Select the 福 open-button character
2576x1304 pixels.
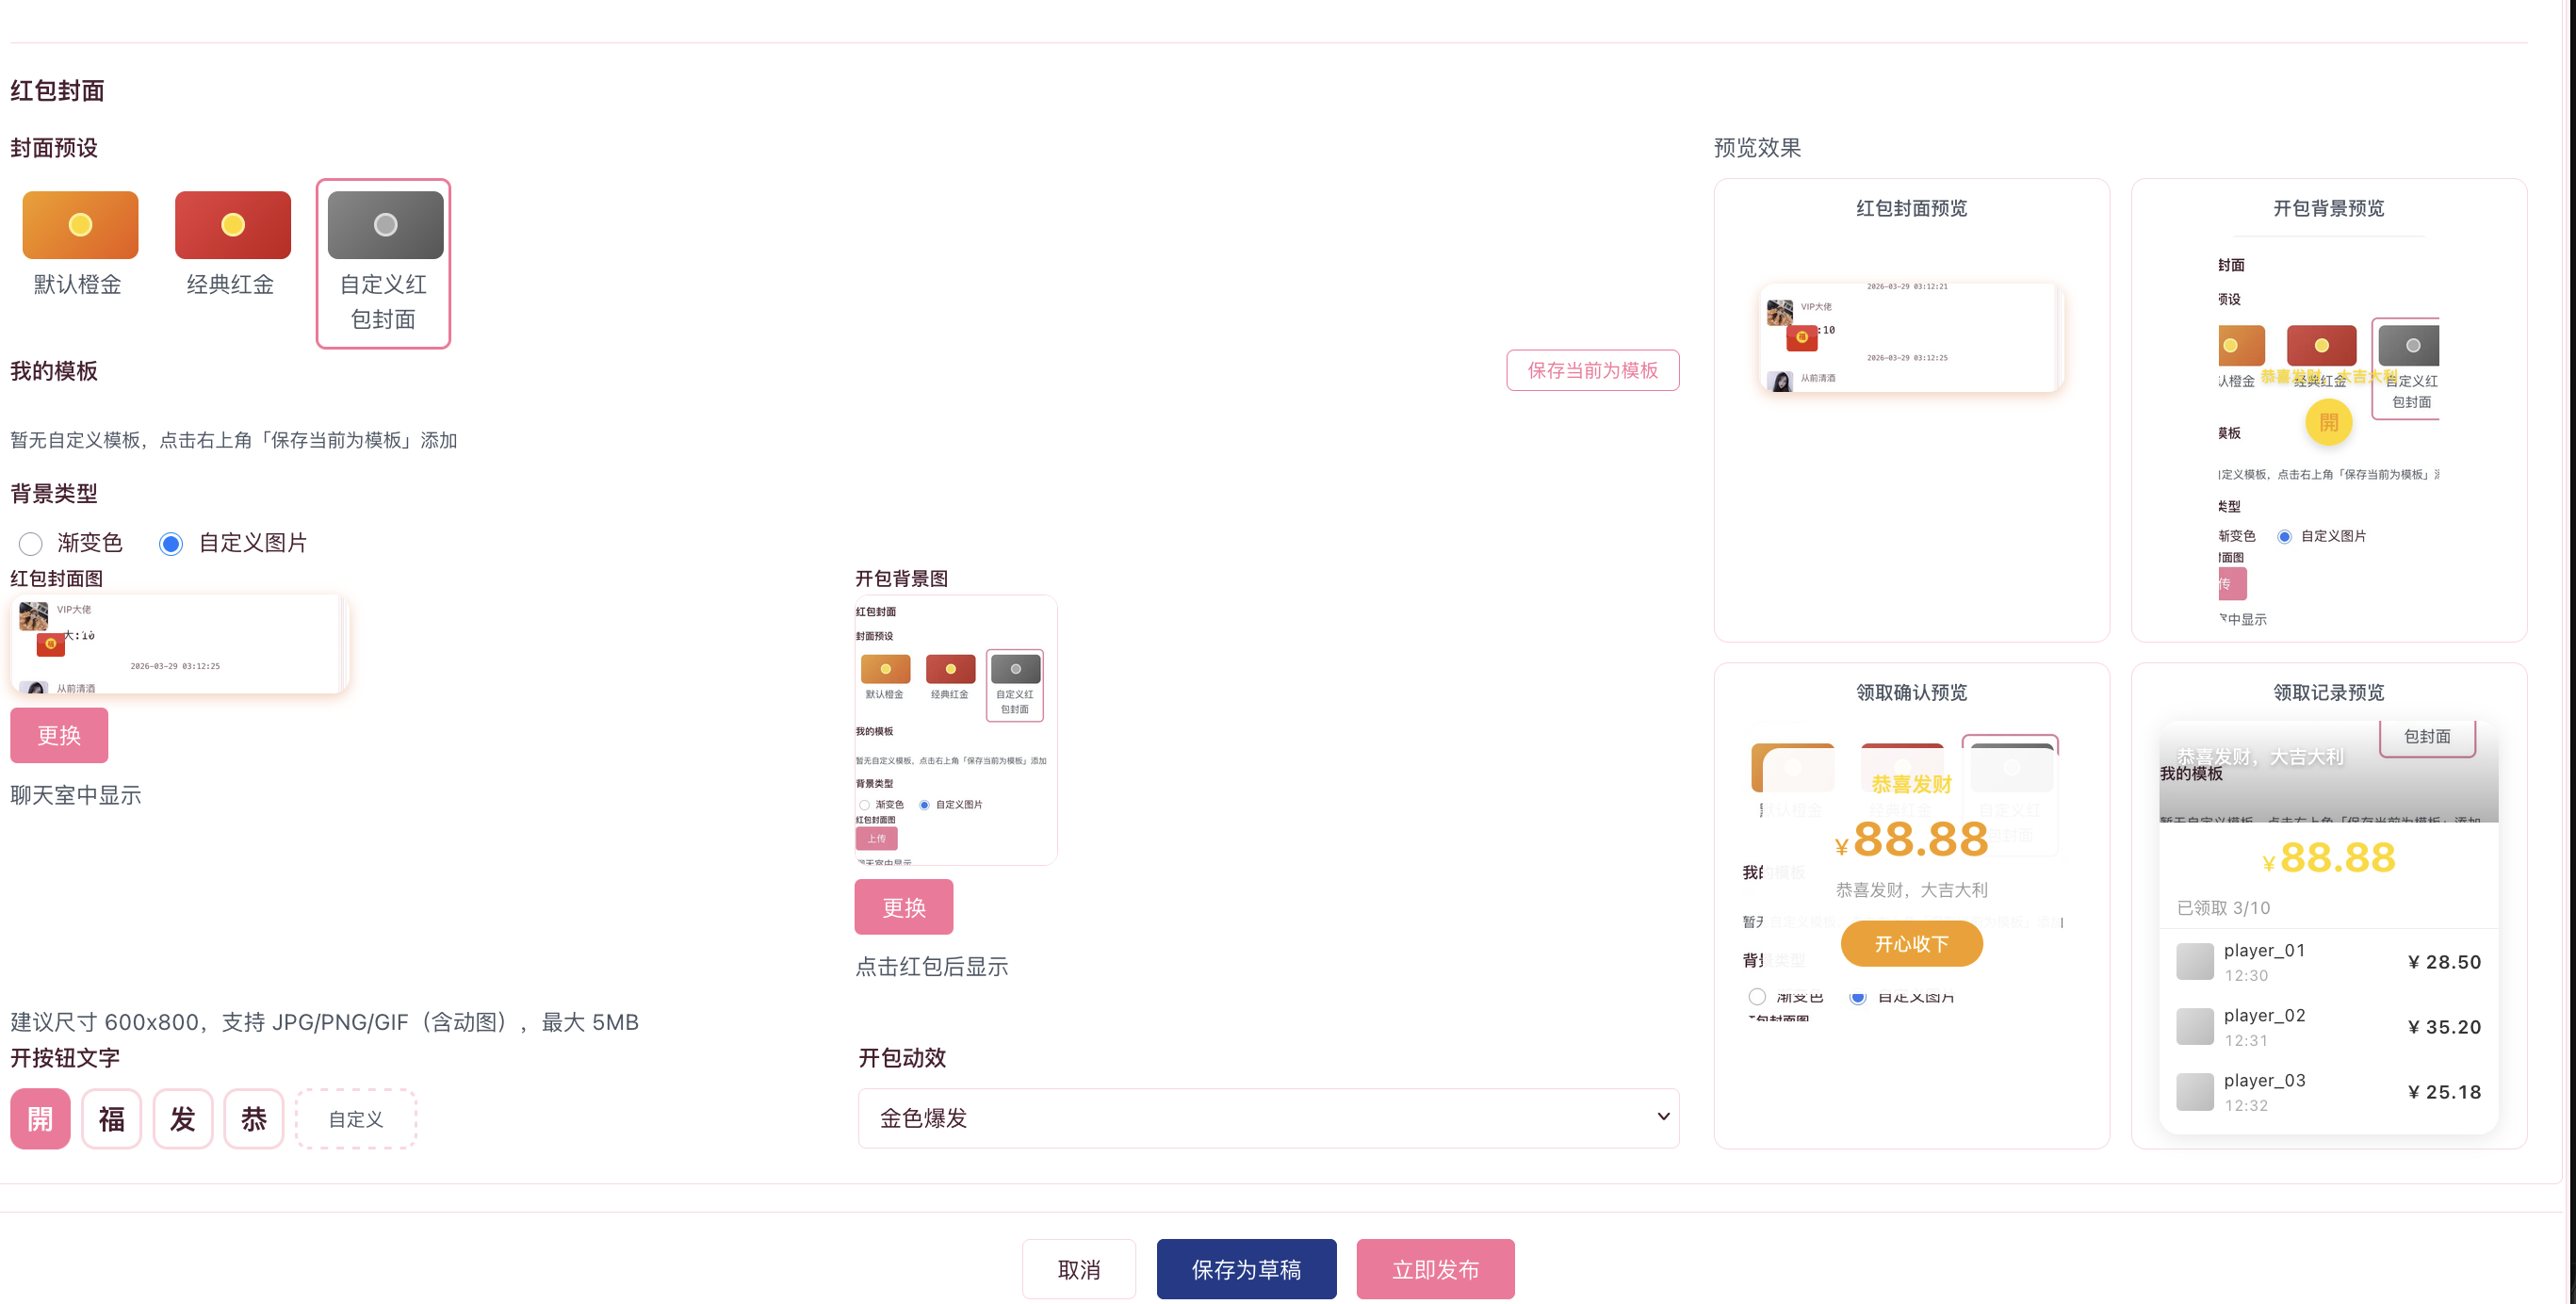[112, 1118]
